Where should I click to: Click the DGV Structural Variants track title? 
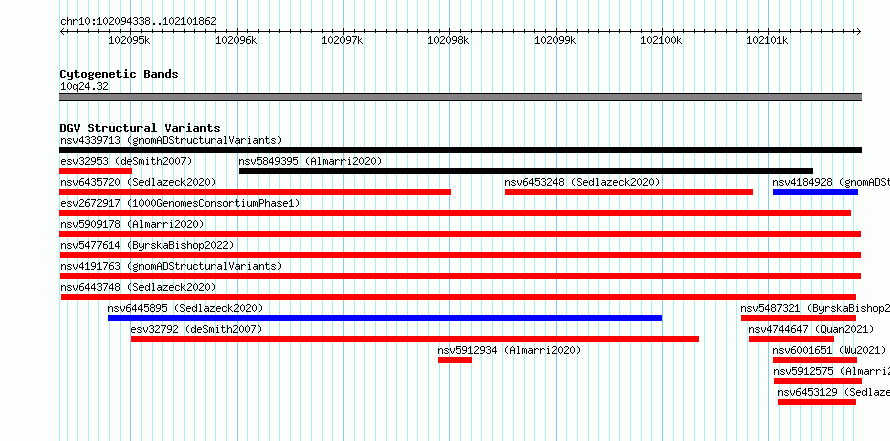point(140,128)
